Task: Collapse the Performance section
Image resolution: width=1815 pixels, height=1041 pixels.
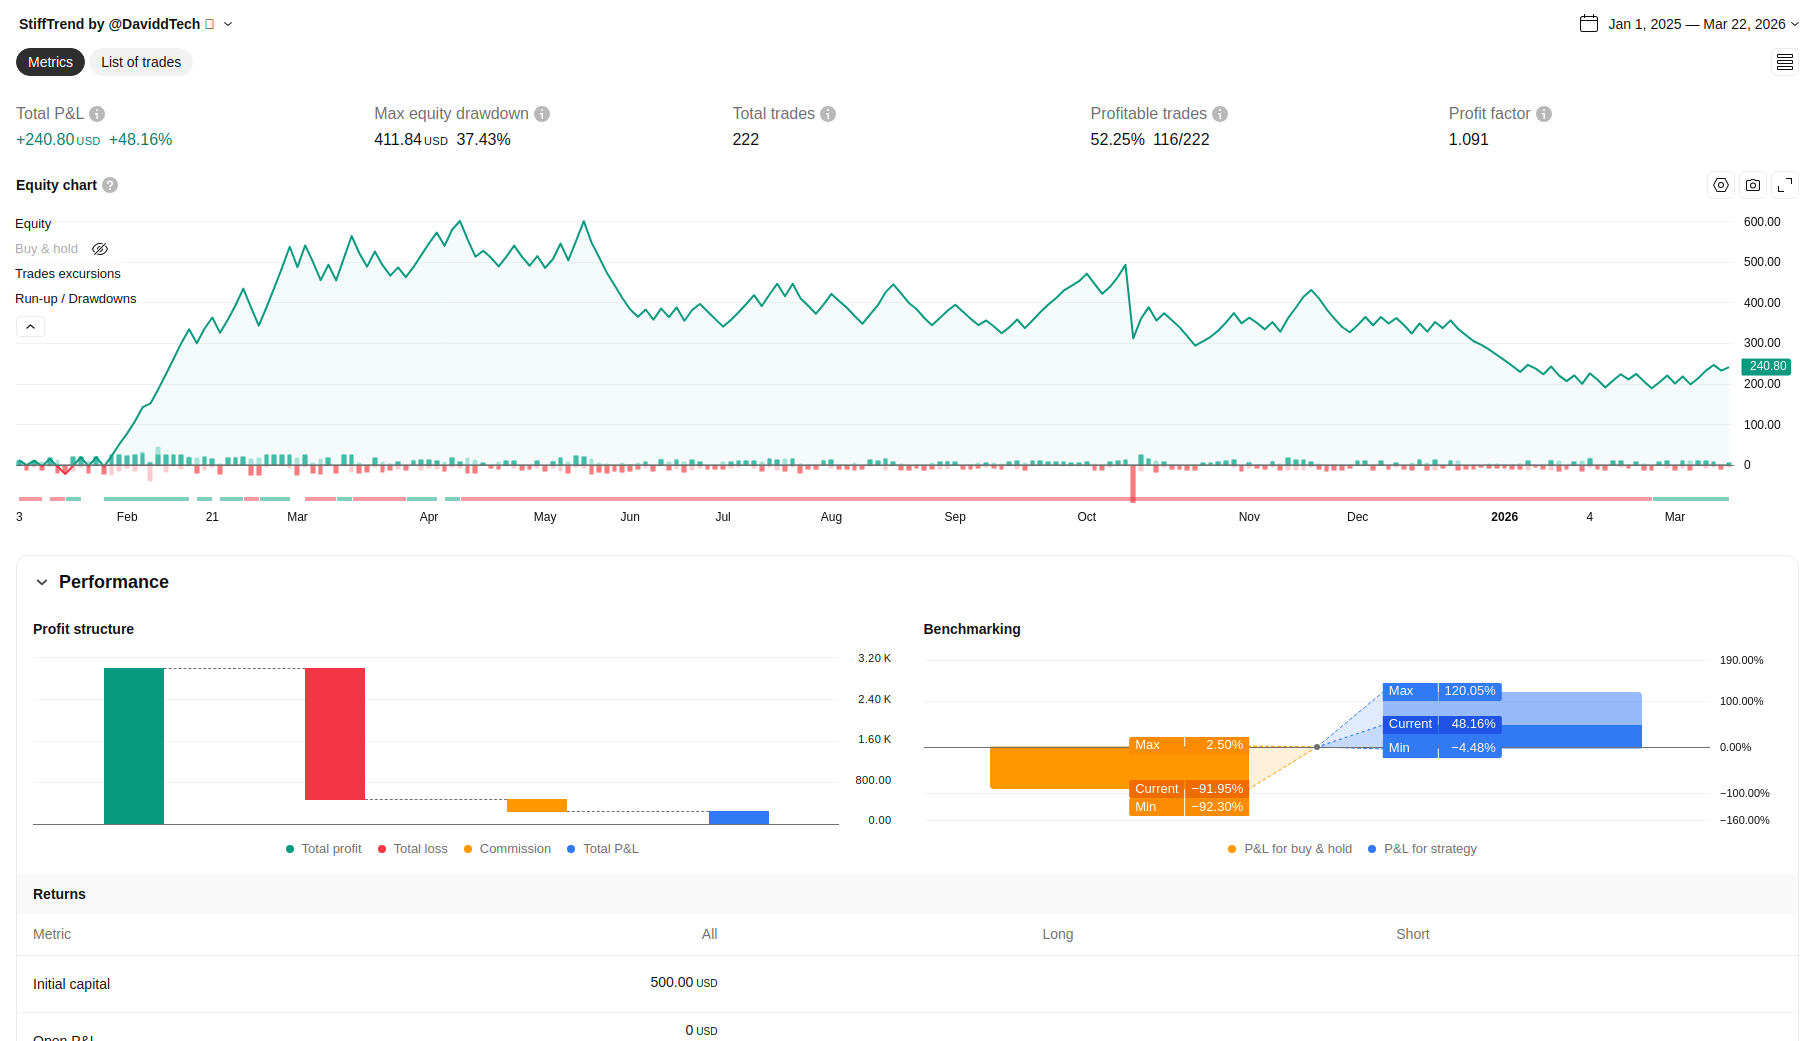Action: [42, 582]
